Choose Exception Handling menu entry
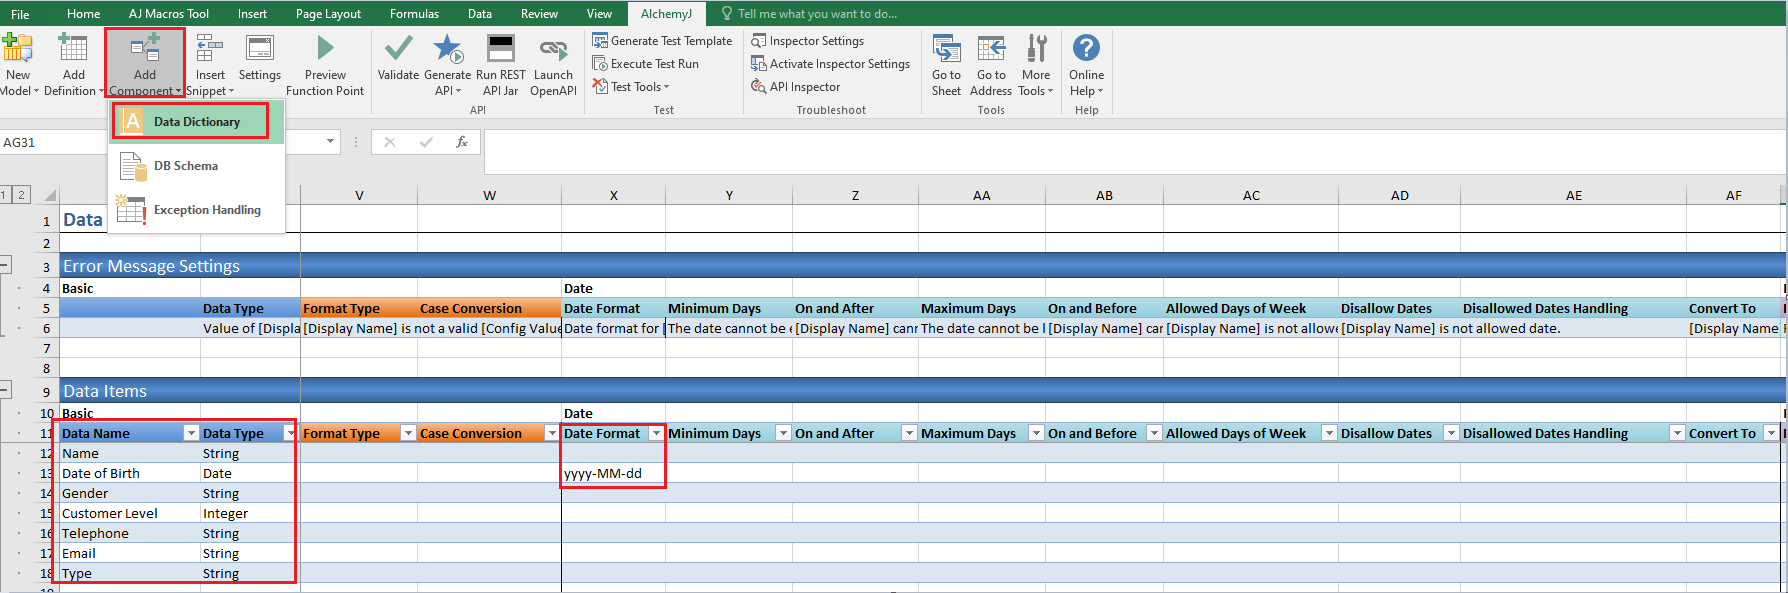The image size is (1788, 593). (x=206, y=210)
